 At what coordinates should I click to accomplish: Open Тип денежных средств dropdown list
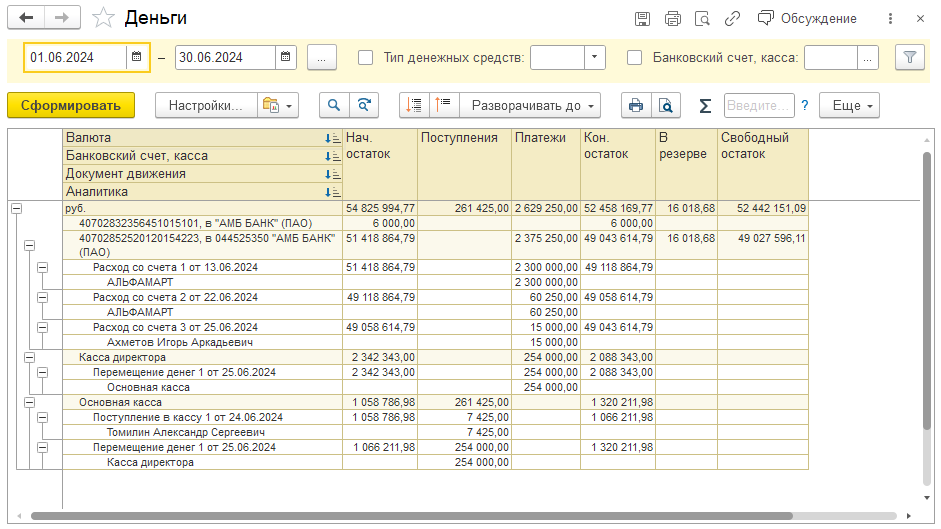[x=595, y=58]
